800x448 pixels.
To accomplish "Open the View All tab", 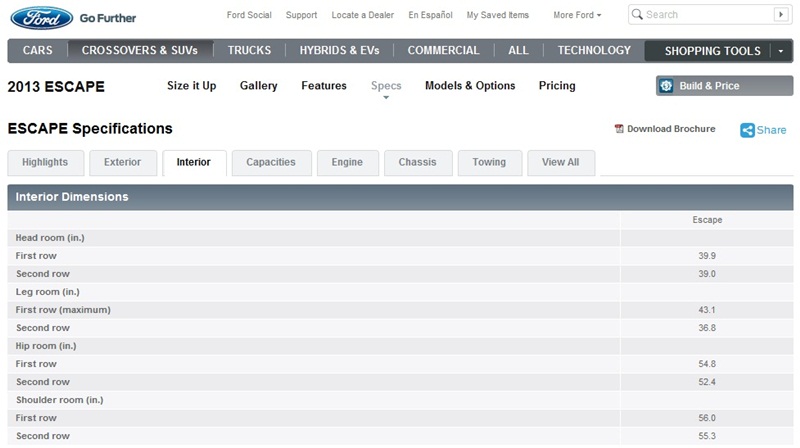I will (x=561, y=163).
